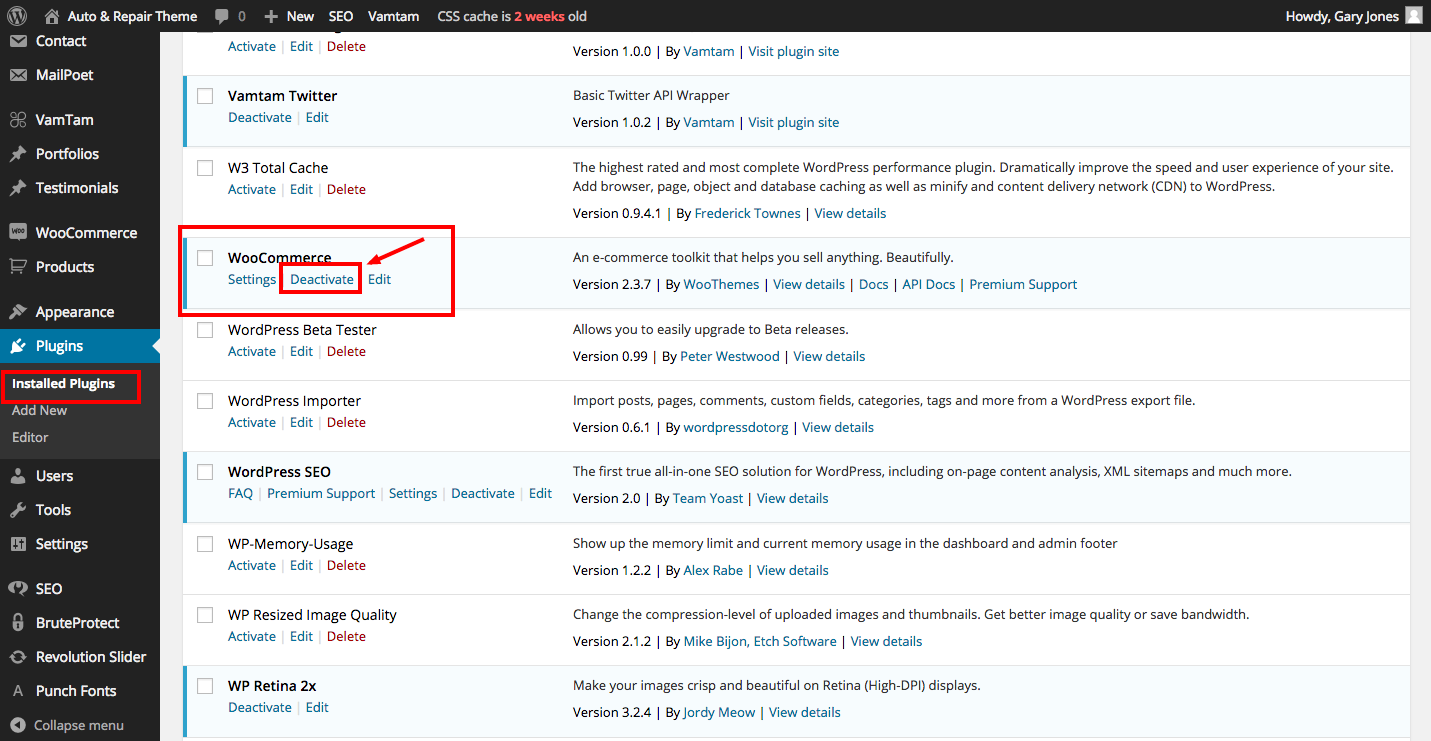Open the Add New plugins page
The image size is (1431, 741).
39,410
